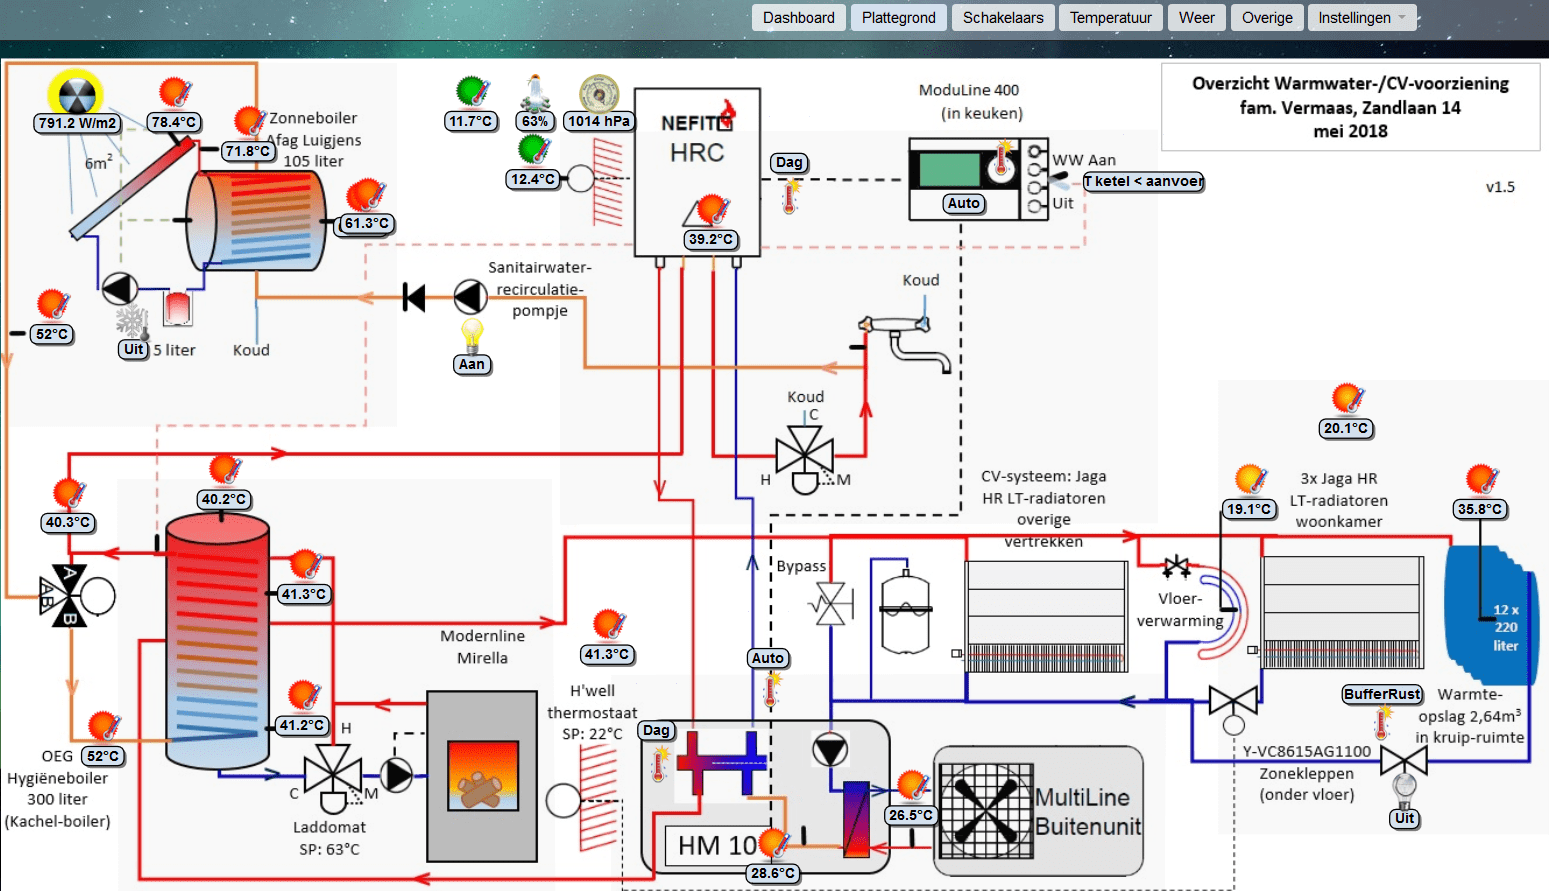Toggle the ModuLine Auto mode button

click(x=964, y=203)
